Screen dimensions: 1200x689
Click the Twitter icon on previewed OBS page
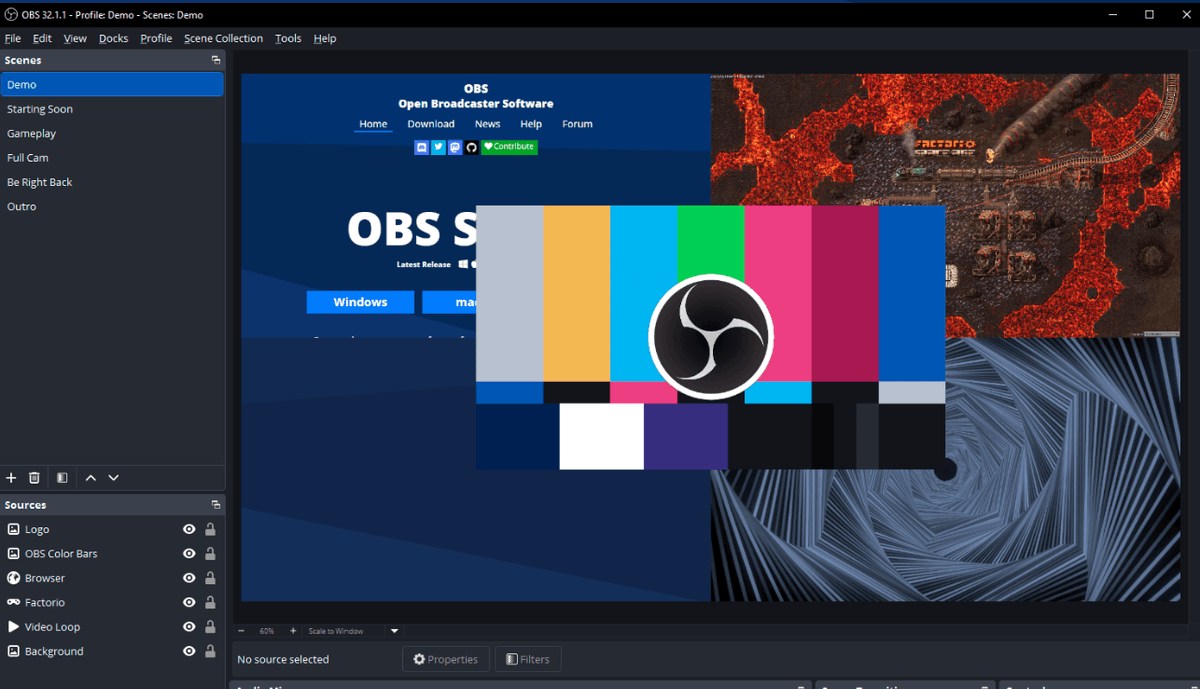(439, 147)
